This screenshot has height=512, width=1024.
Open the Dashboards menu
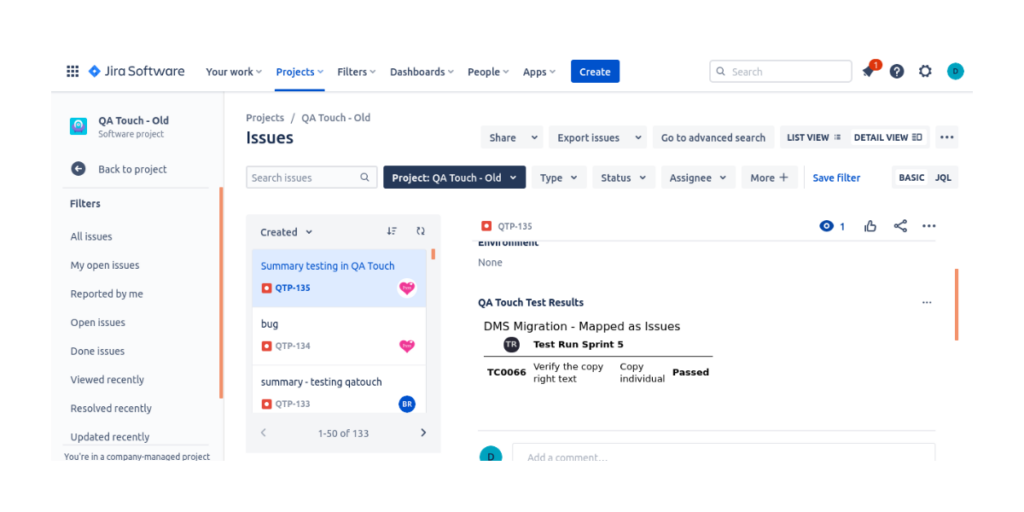[422, 72]
